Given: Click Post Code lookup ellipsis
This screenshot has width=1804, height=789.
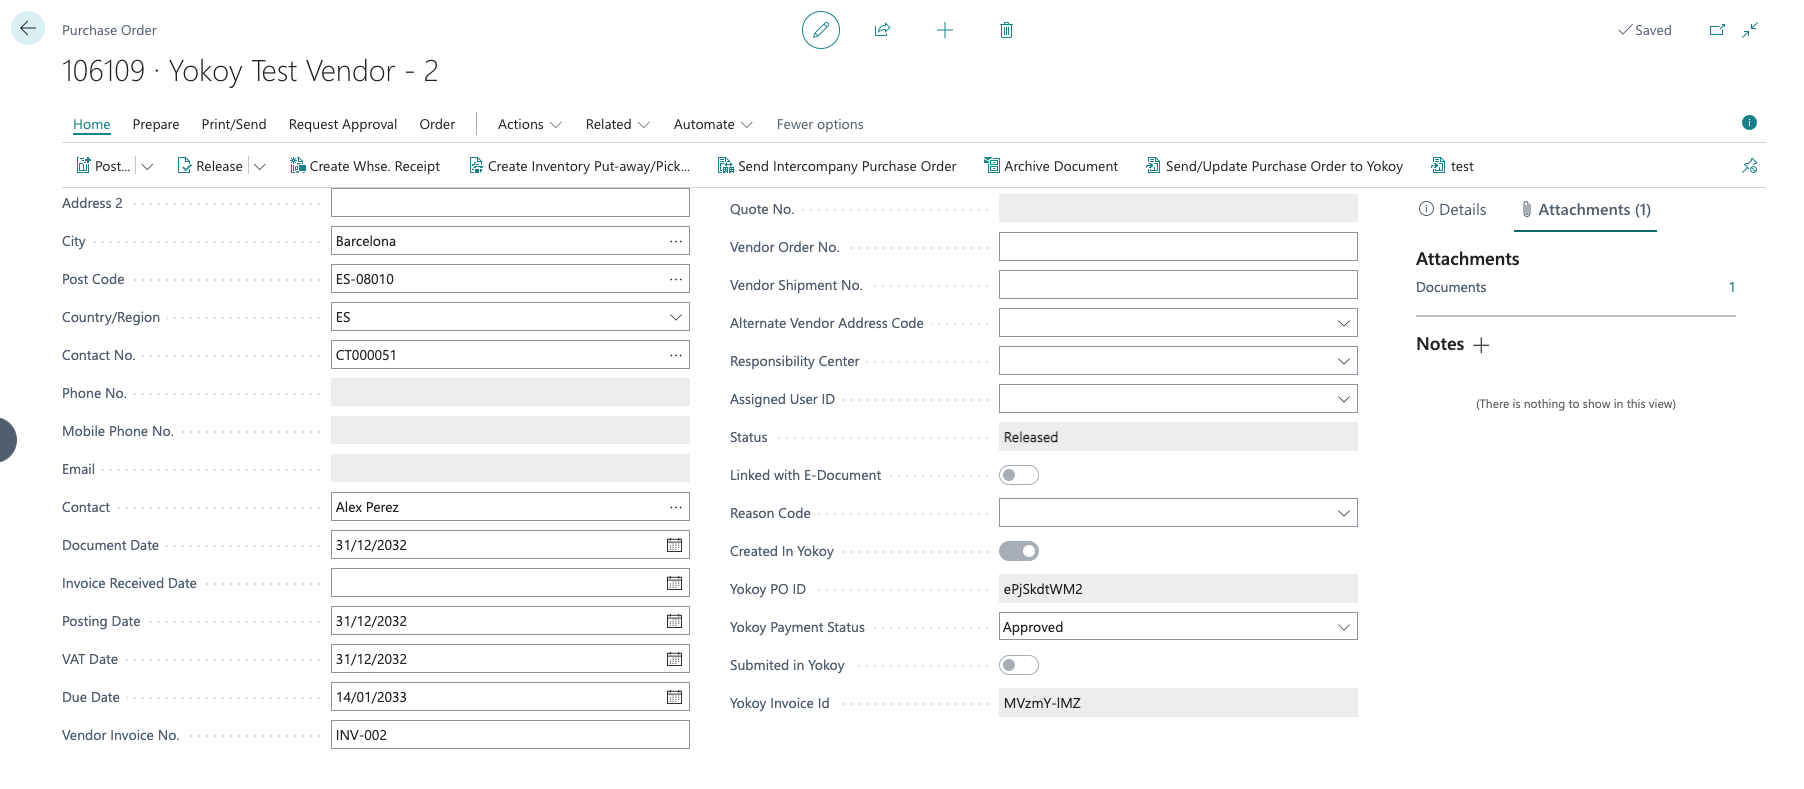Looking at the screenshot, I should 676,279.
